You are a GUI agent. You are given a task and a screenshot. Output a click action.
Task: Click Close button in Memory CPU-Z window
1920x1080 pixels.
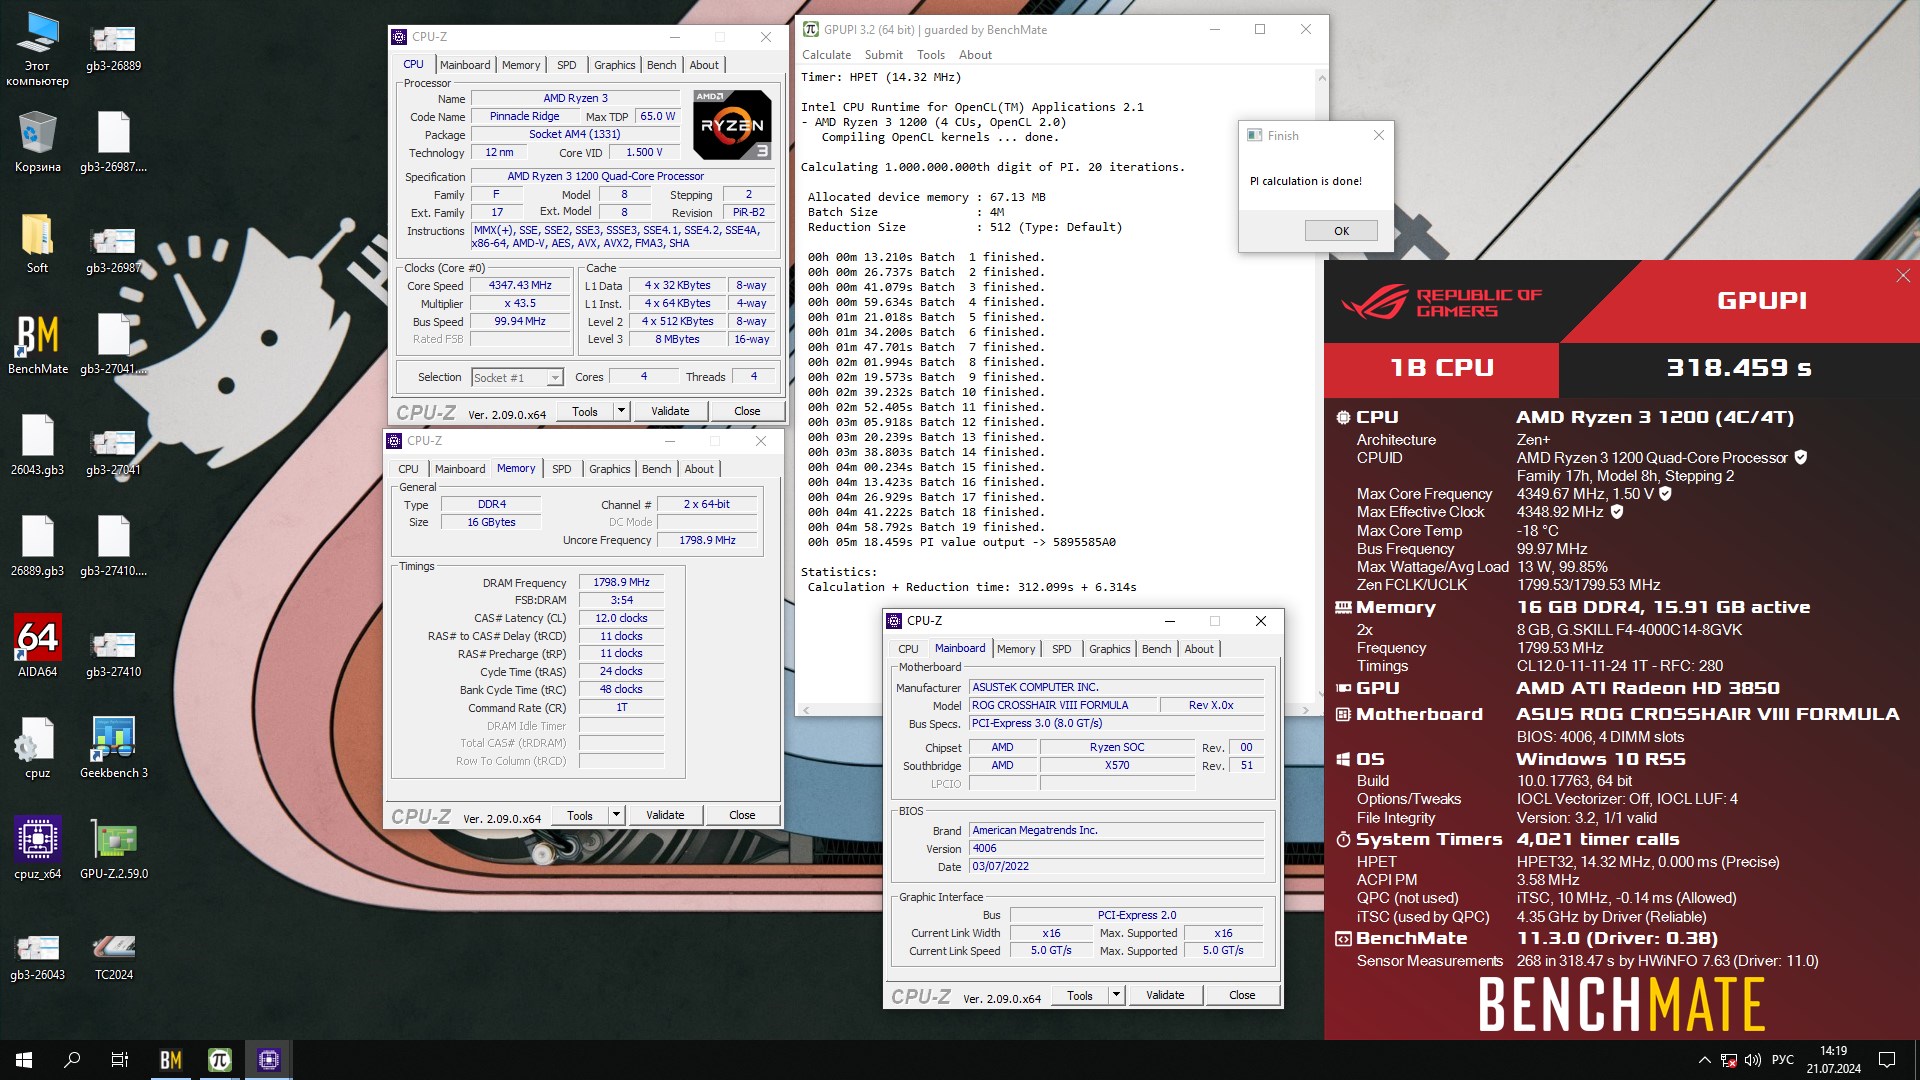click(742, 815)
